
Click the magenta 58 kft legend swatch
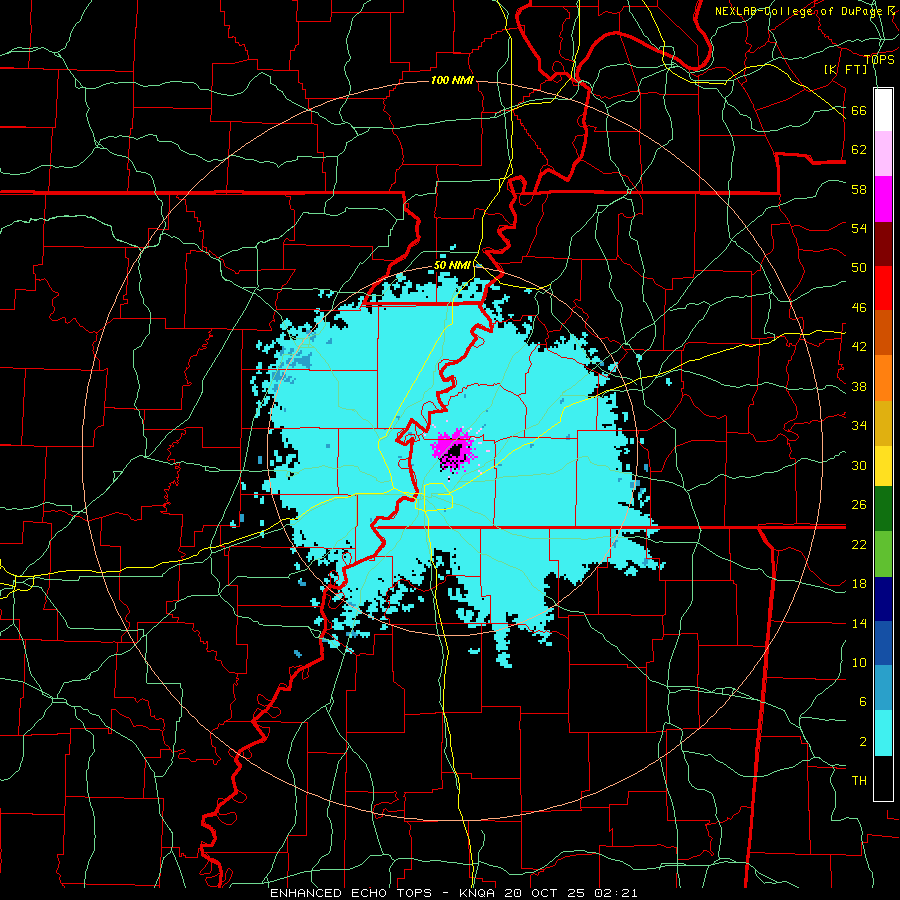point(883,199)
